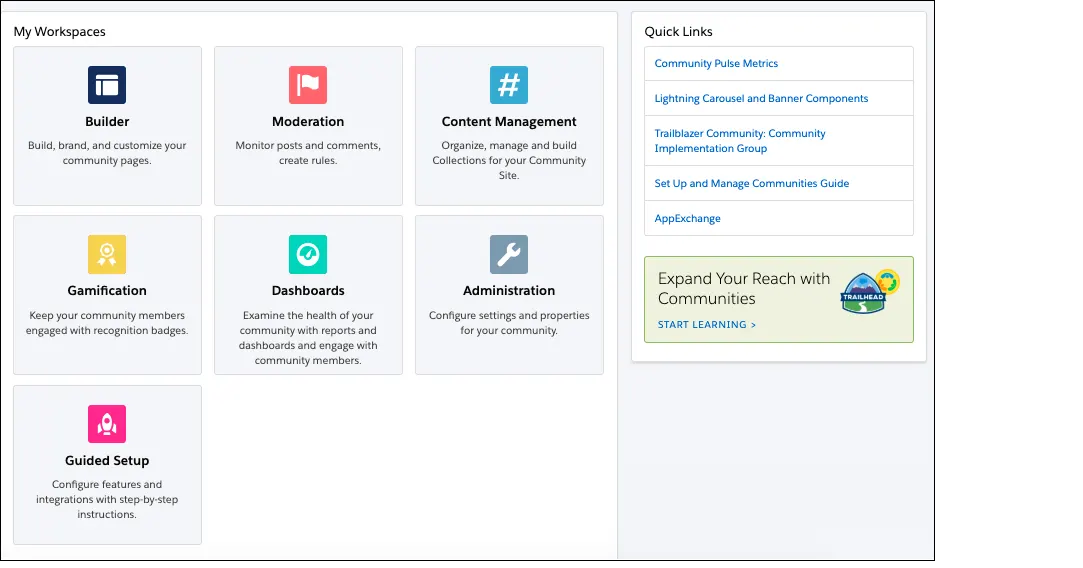Open Community Pulse Metrics link
The height and width of the screenshot is (568, 1083).
click(716, 64)
